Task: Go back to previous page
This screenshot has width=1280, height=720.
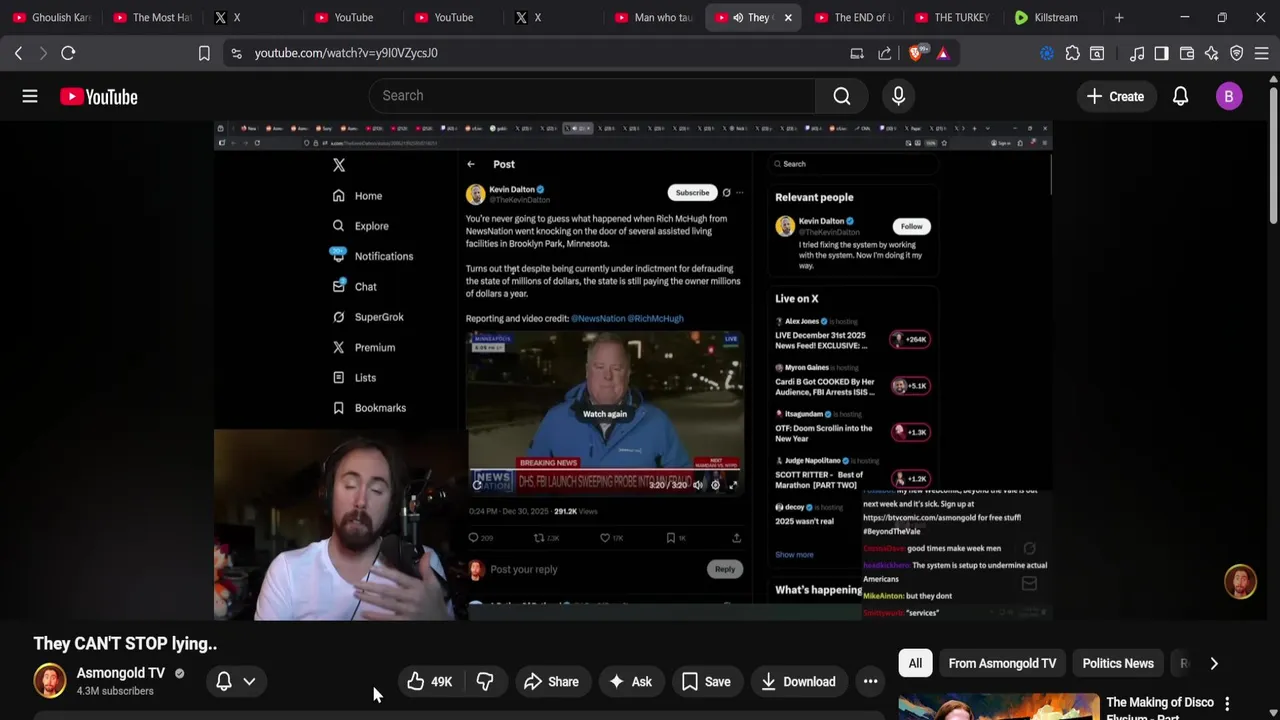Action: [x=18, y=53]
